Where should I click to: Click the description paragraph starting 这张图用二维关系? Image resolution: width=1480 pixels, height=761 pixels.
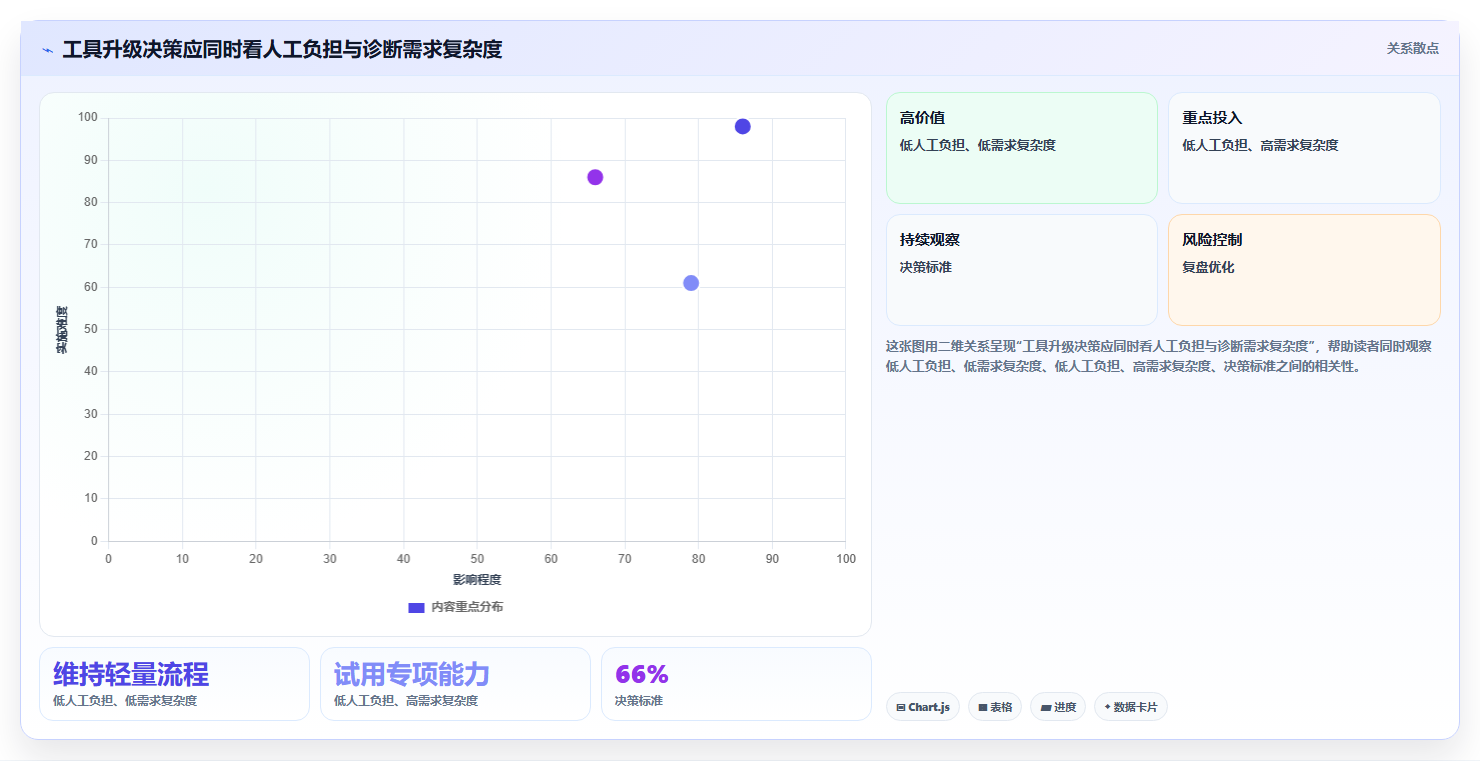1159,356
